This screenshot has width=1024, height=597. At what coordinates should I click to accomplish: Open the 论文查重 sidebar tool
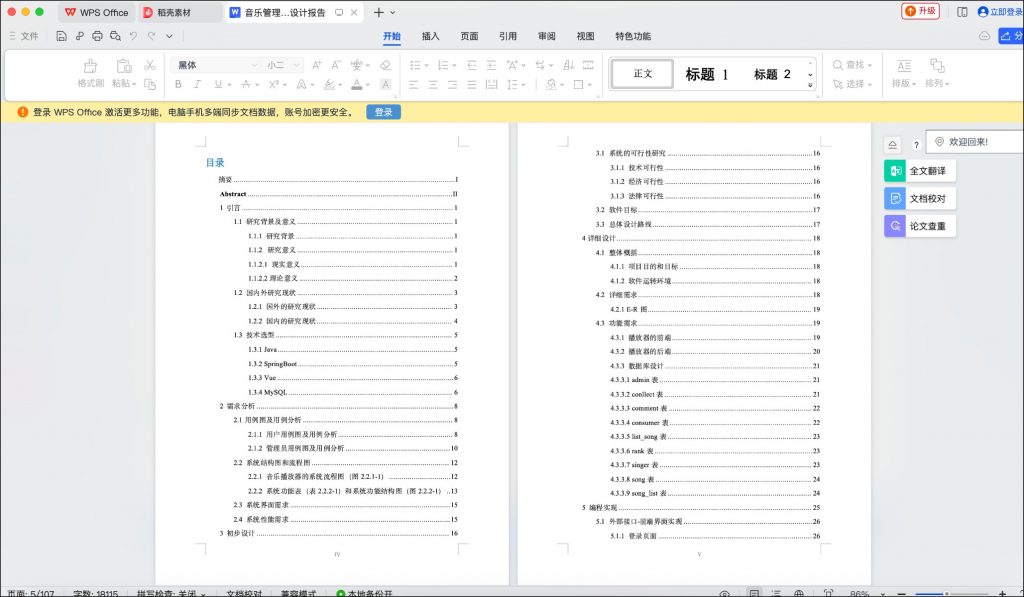click(919, 225)
